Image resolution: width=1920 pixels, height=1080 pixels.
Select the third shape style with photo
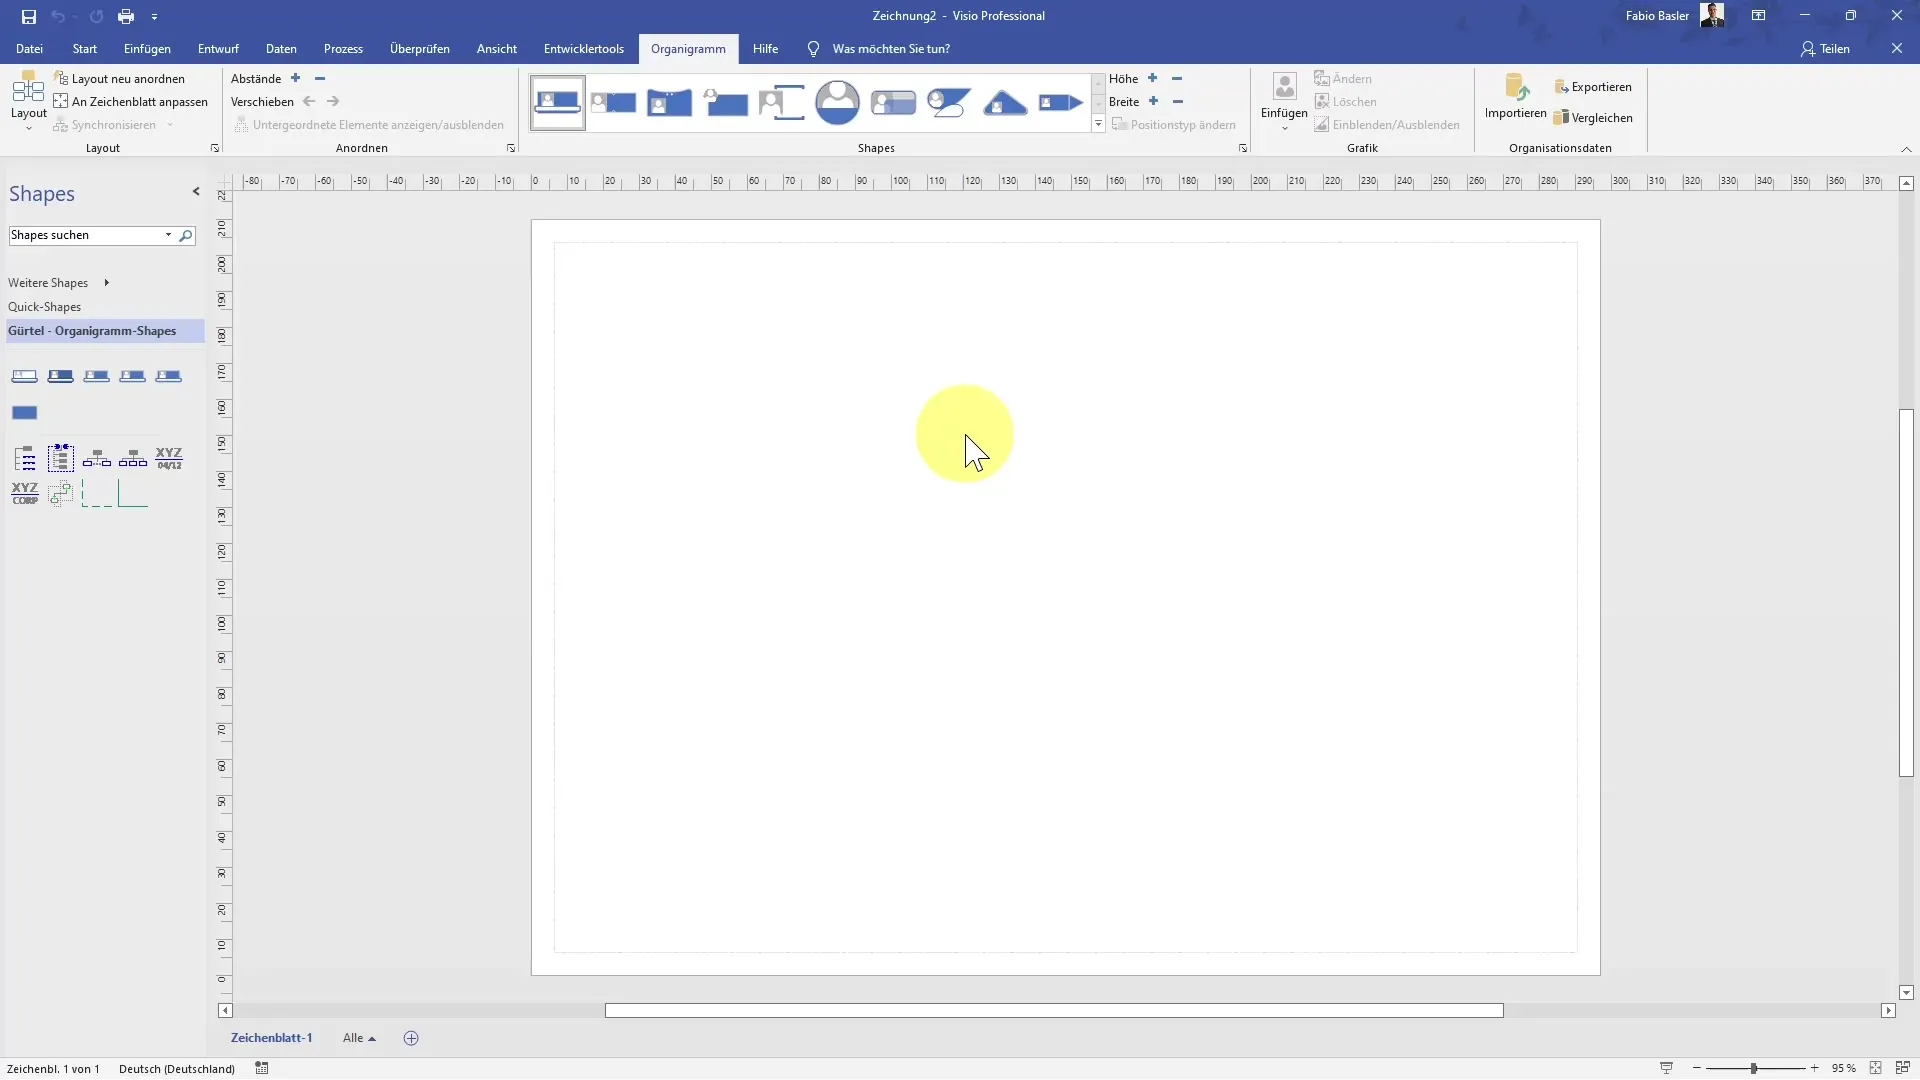click(x=669, y=102)
